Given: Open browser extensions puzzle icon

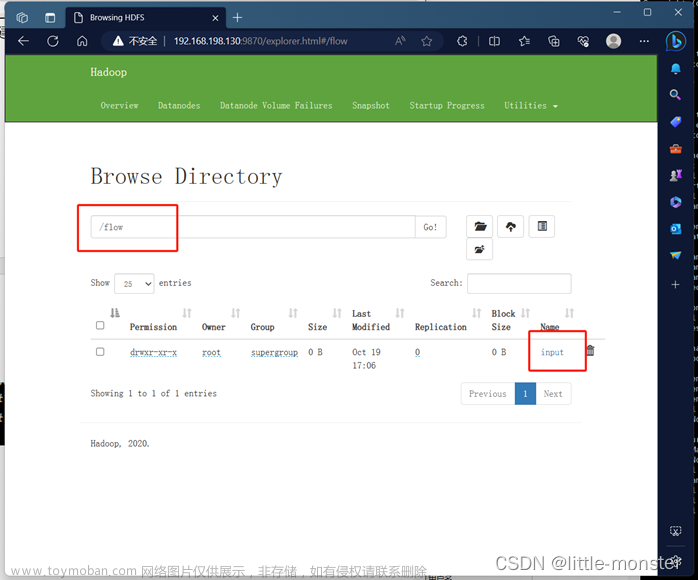Looking at the screenshot, I should pyautogui.click(x=463, y=41).
